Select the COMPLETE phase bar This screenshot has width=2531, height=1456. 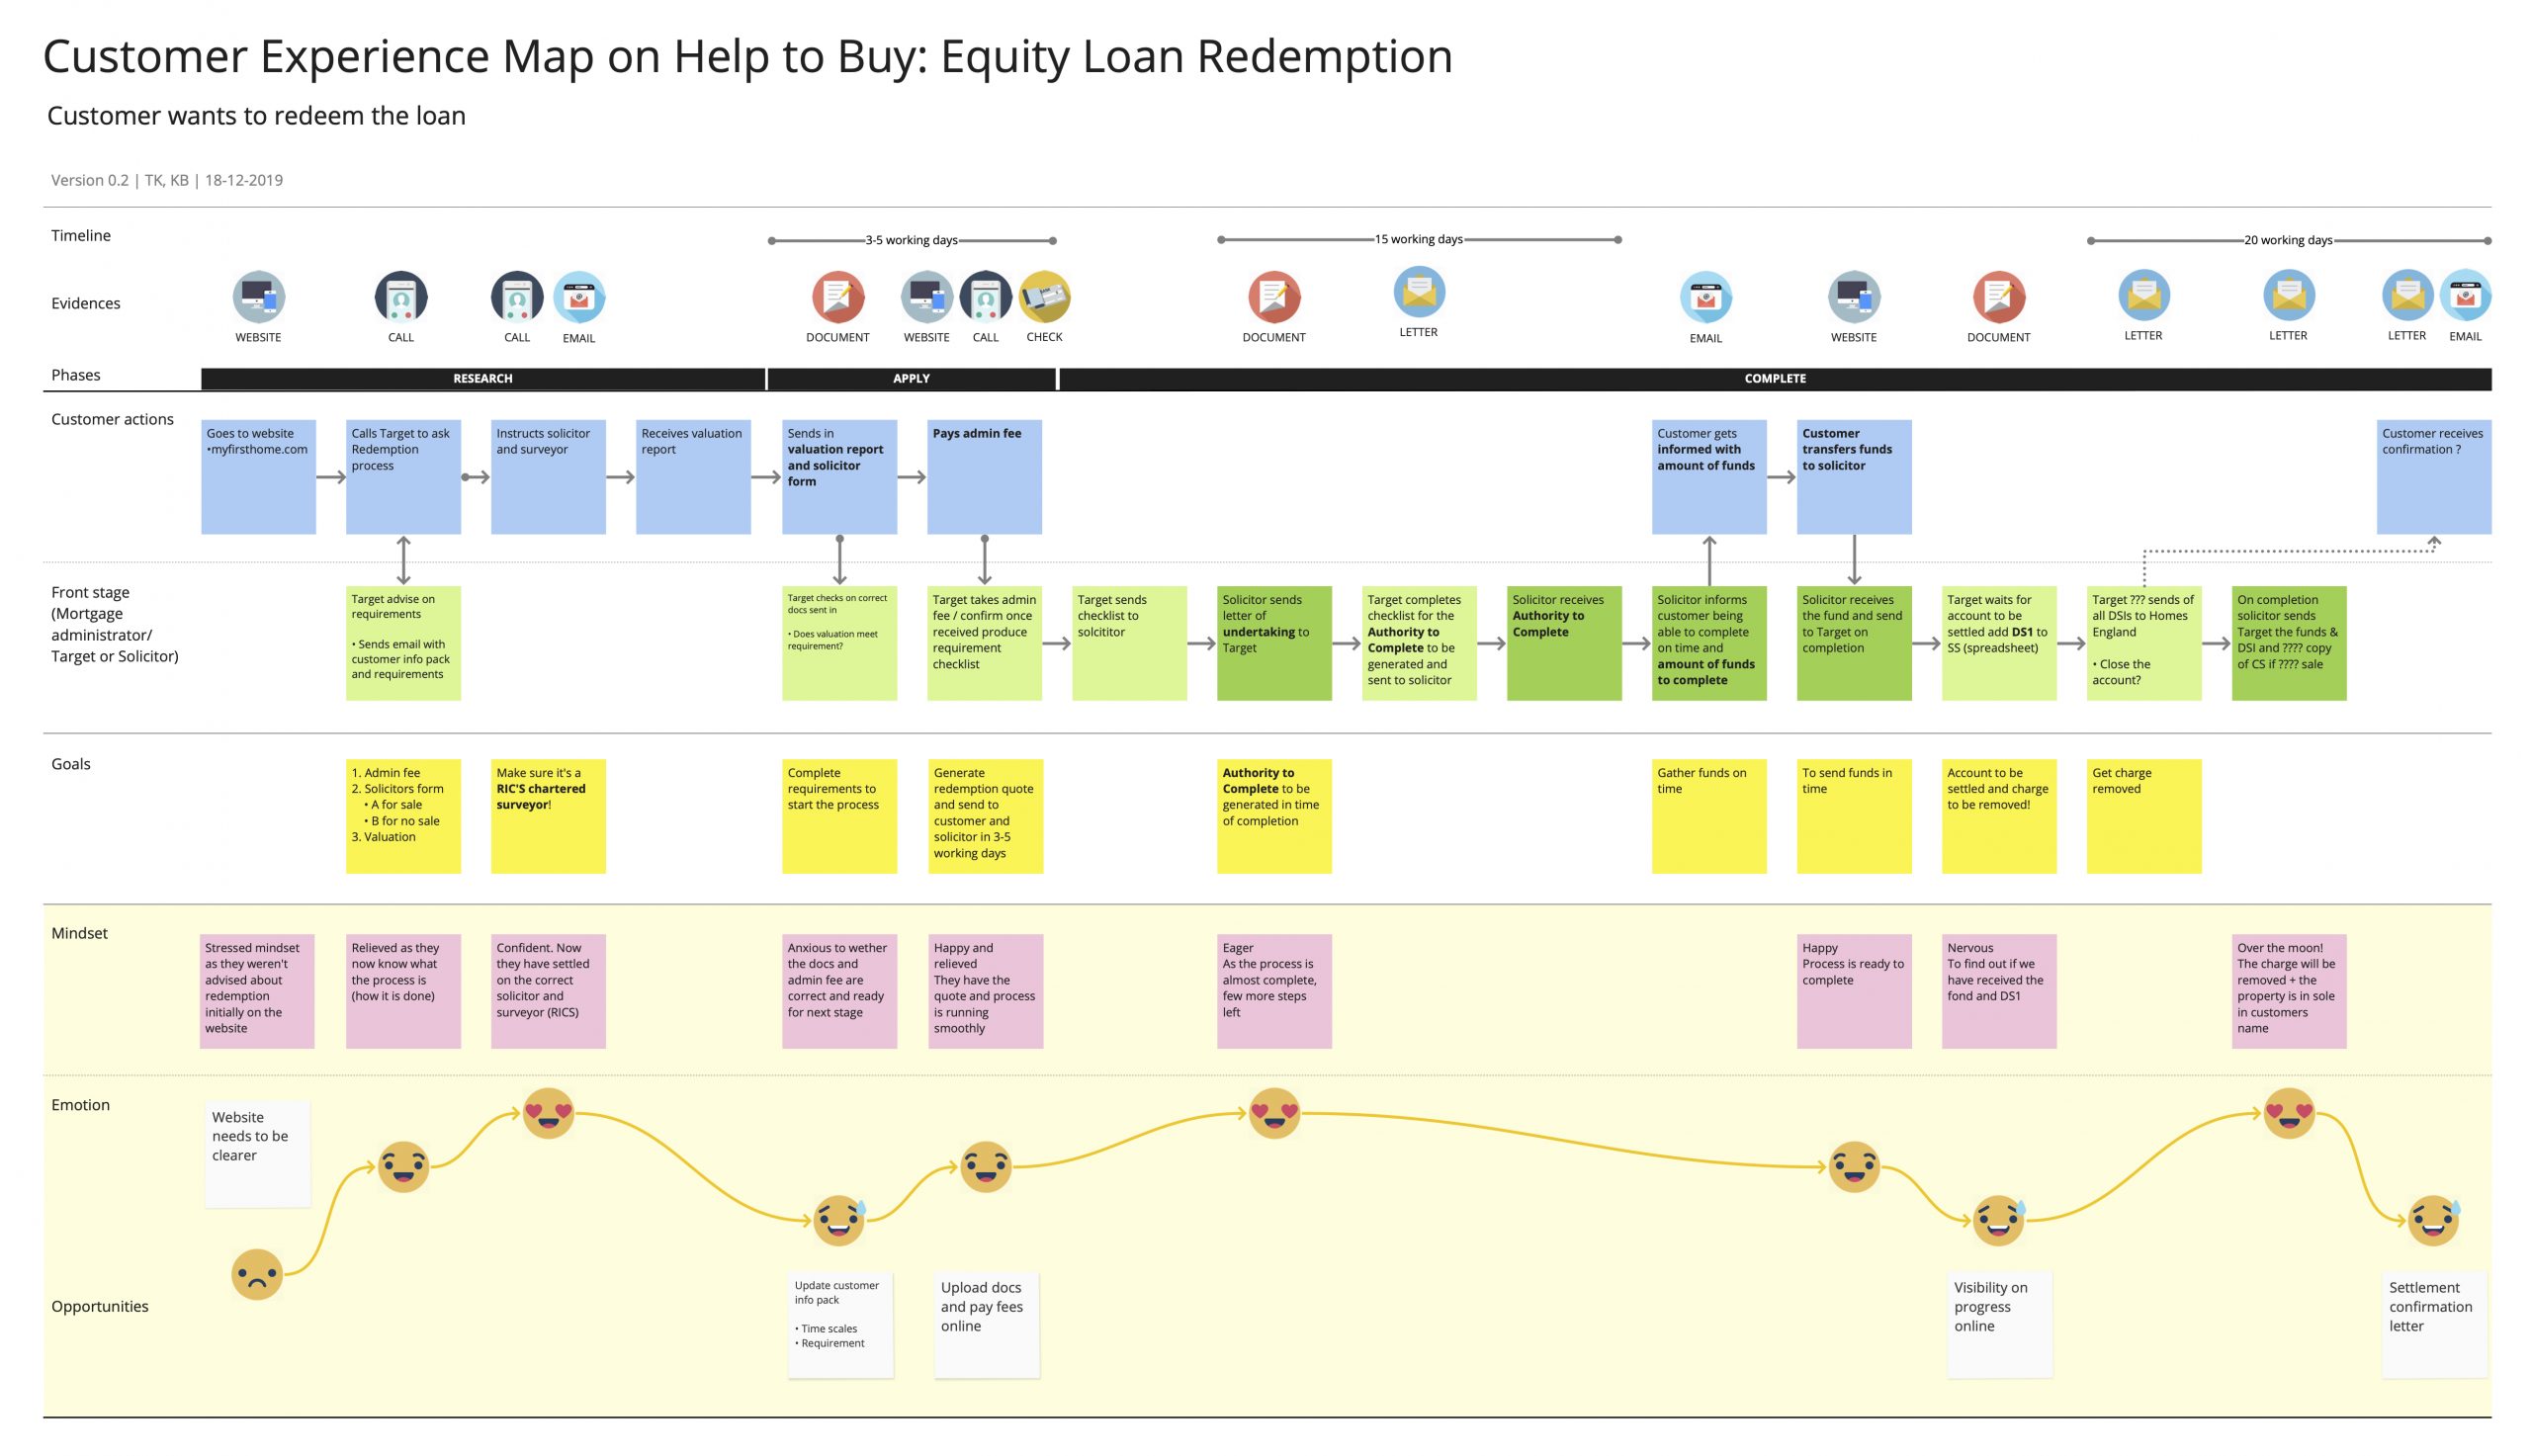tap(1775, 379)
